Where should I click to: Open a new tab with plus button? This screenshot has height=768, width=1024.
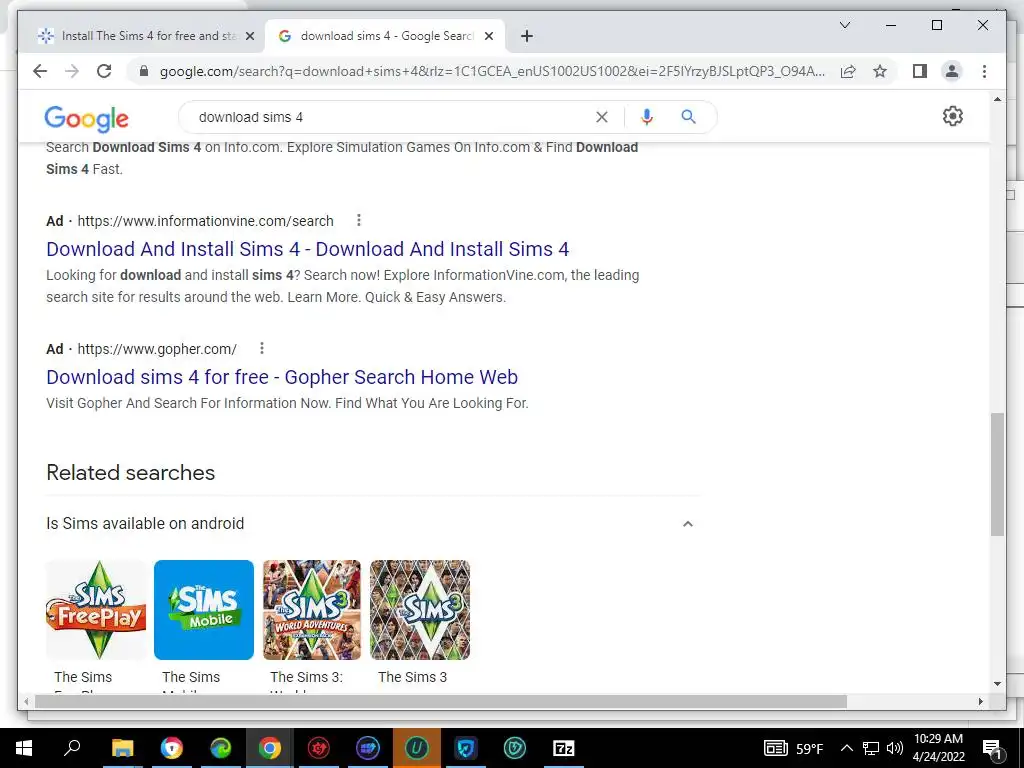click(x=527, y=36)
